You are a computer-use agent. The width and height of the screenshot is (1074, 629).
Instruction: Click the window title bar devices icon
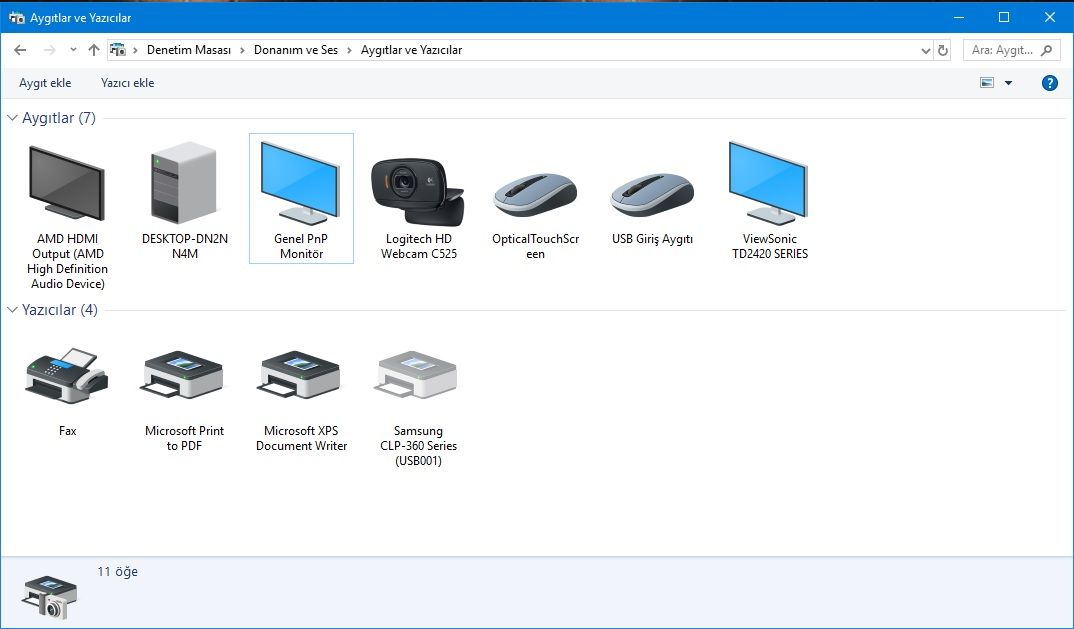tap(17, 17)
